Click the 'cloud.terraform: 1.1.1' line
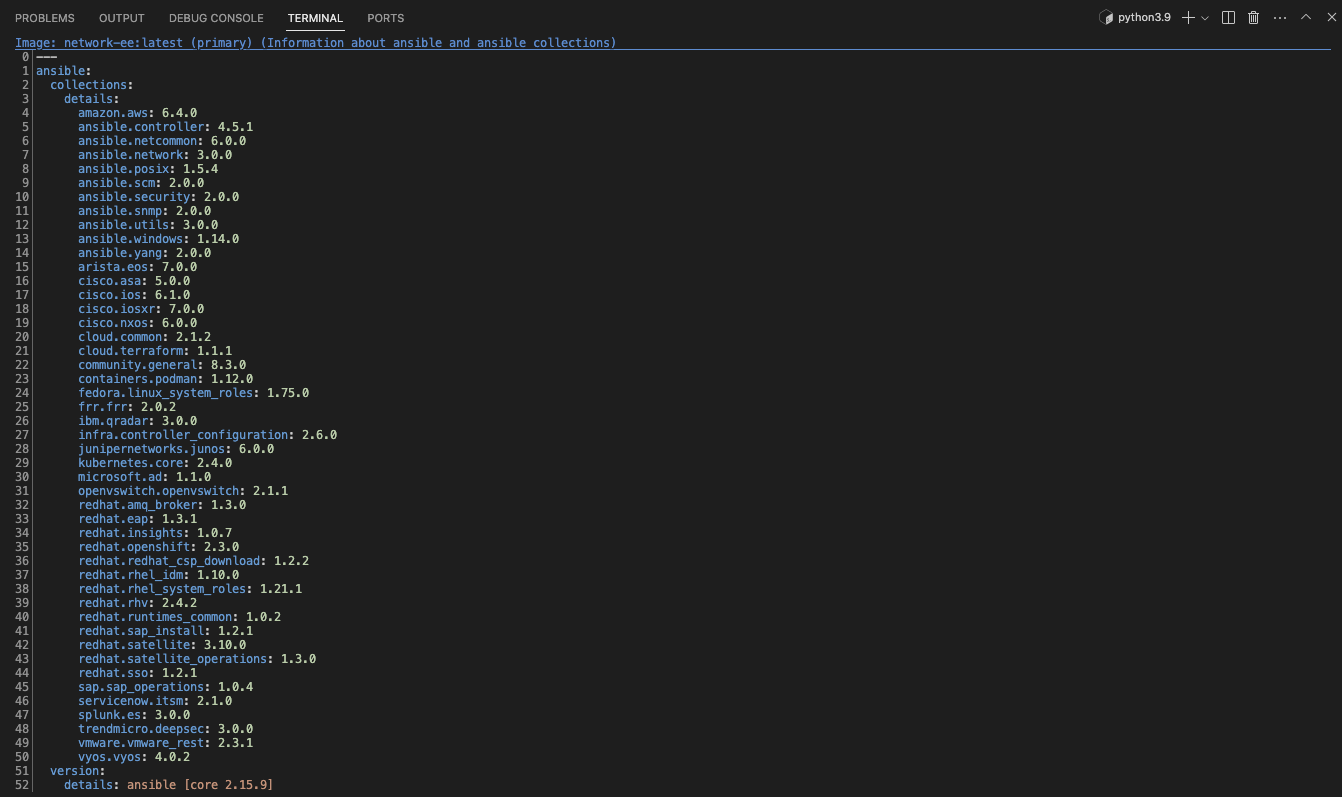The width and height of the screenshot is (1342, 797). [x=155, y=351]
